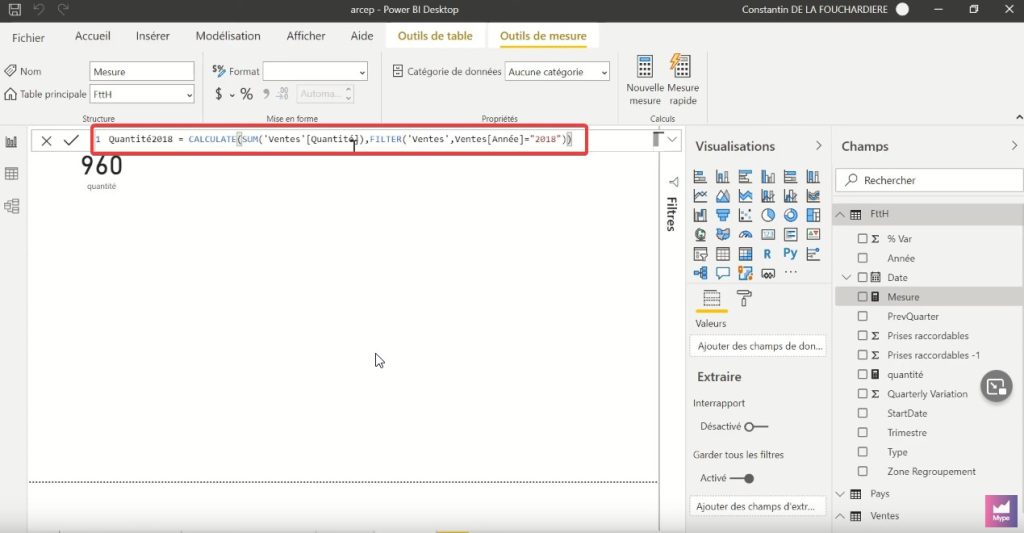
Task: Cancel formula with the X button
Action: click(46, 140)
